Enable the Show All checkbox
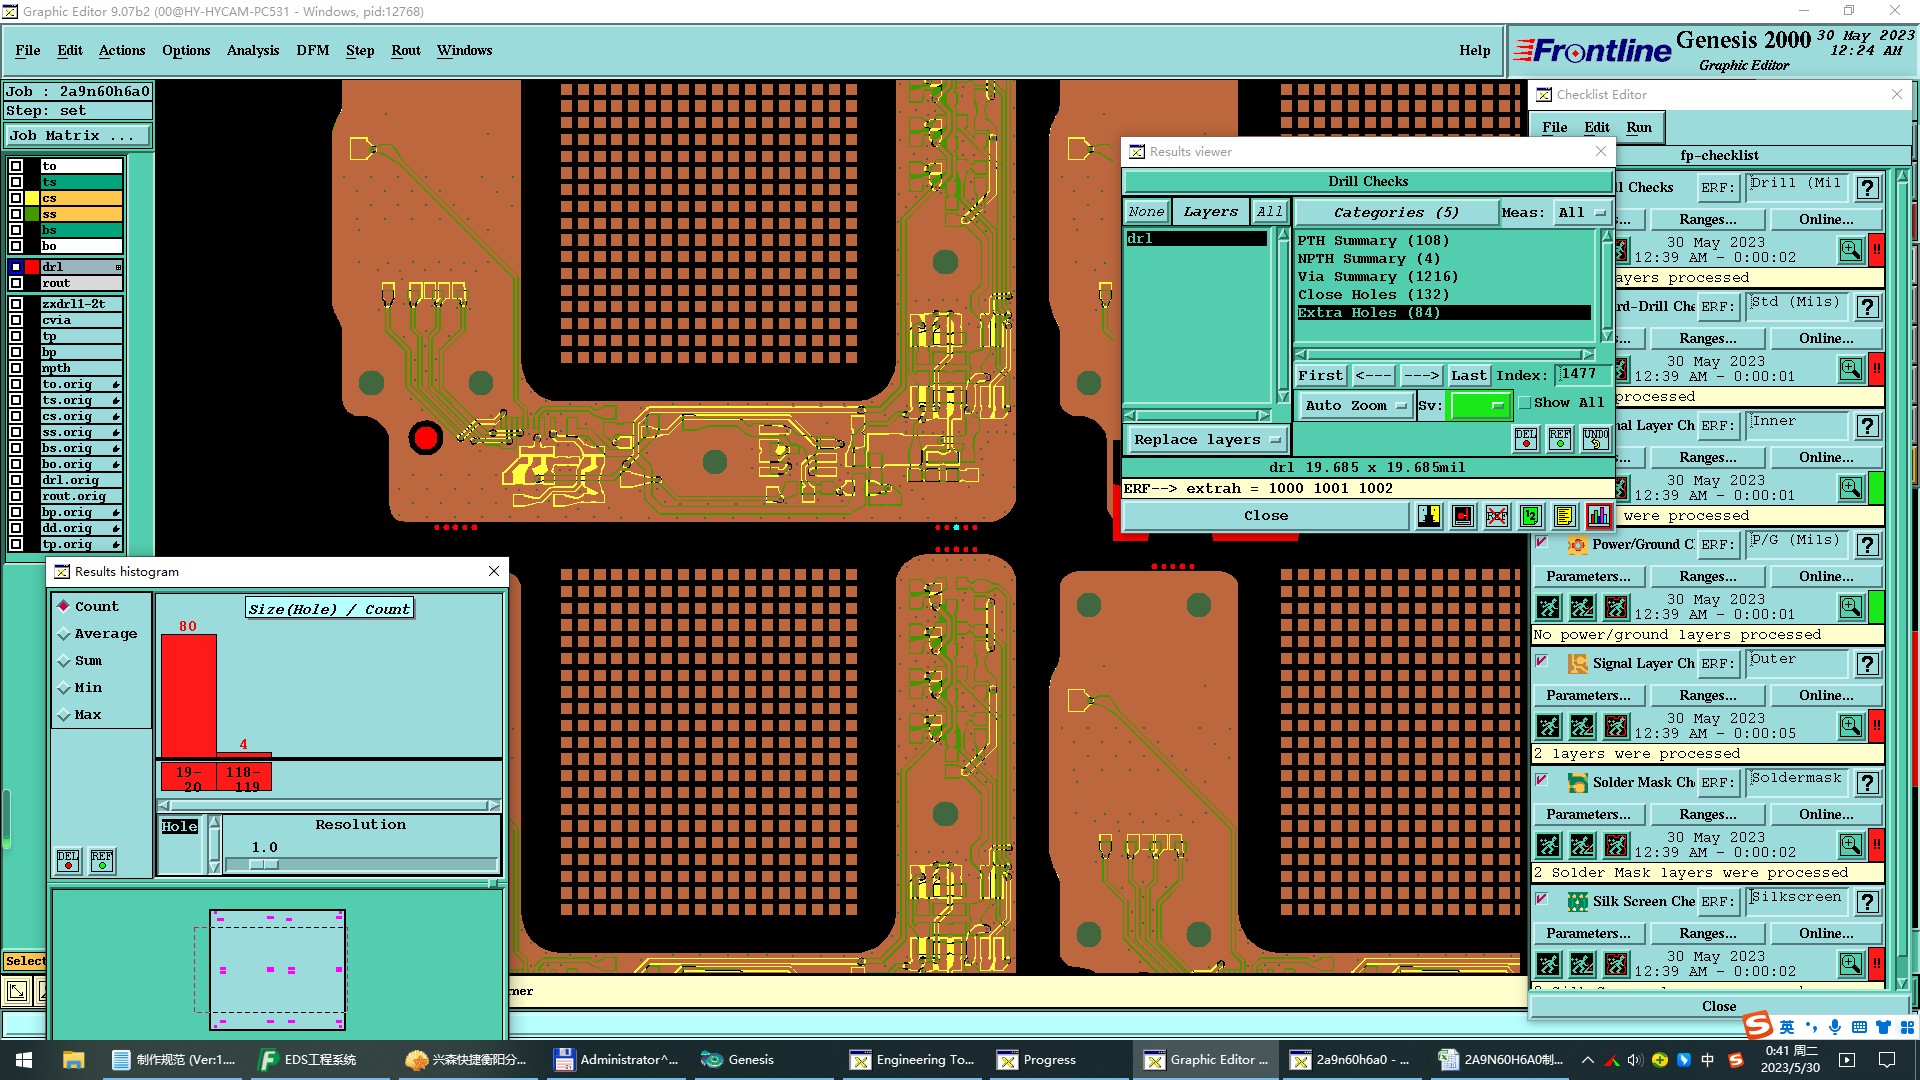This screenshot has width=1920, height=1080. [x=1525, y=403]
